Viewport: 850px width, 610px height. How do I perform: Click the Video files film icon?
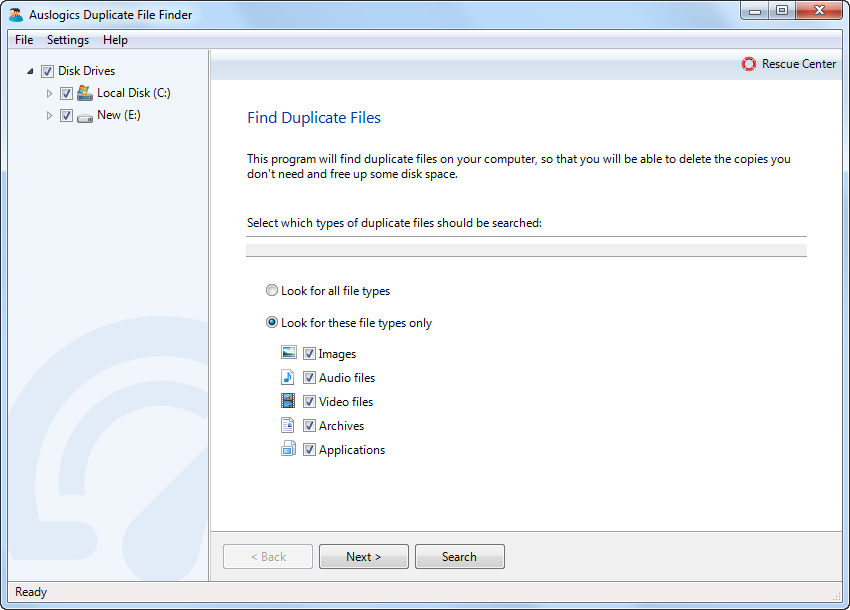289,401
